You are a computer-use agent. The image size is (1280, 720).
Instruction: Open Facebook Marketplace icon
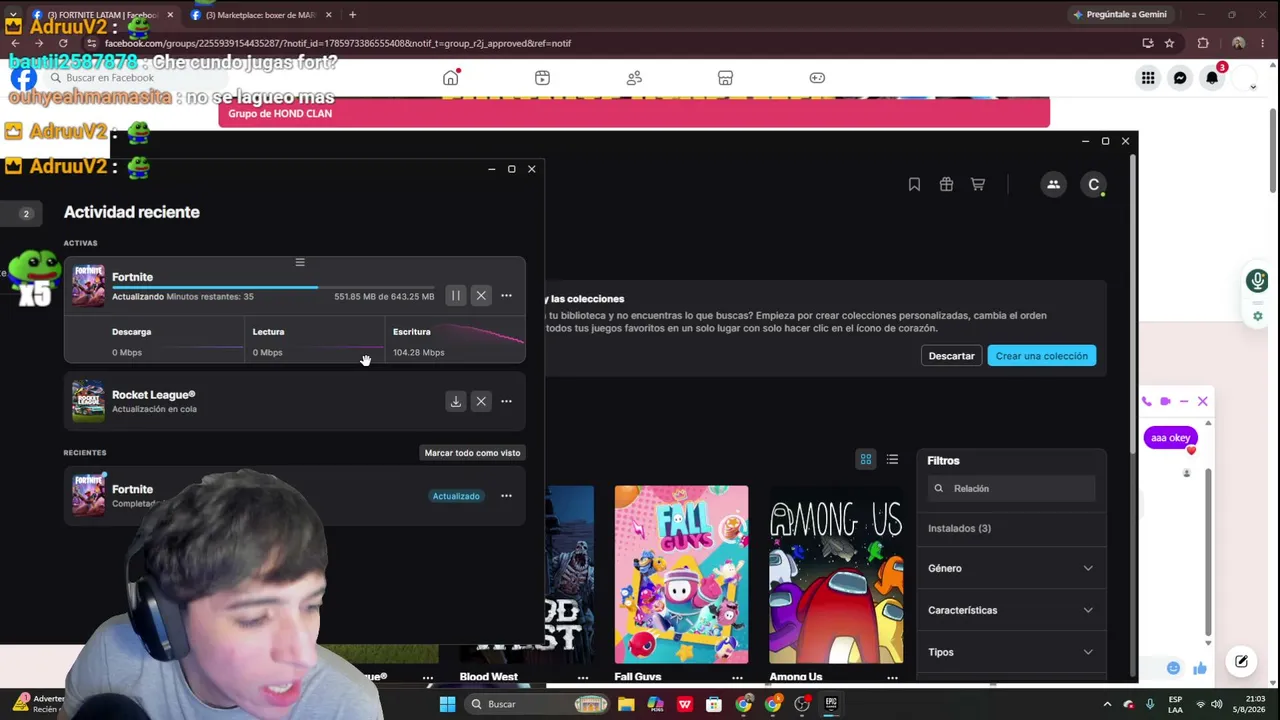click(726, 78)
